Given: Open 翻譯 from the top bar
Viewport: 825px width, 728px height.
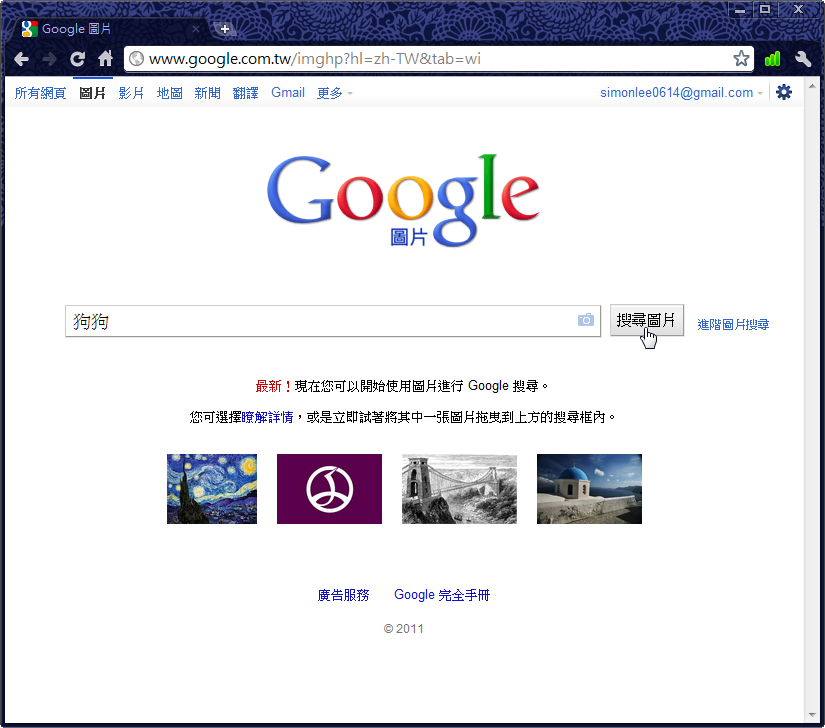Looking at the screenshot, I should click(x=245, y=93).
